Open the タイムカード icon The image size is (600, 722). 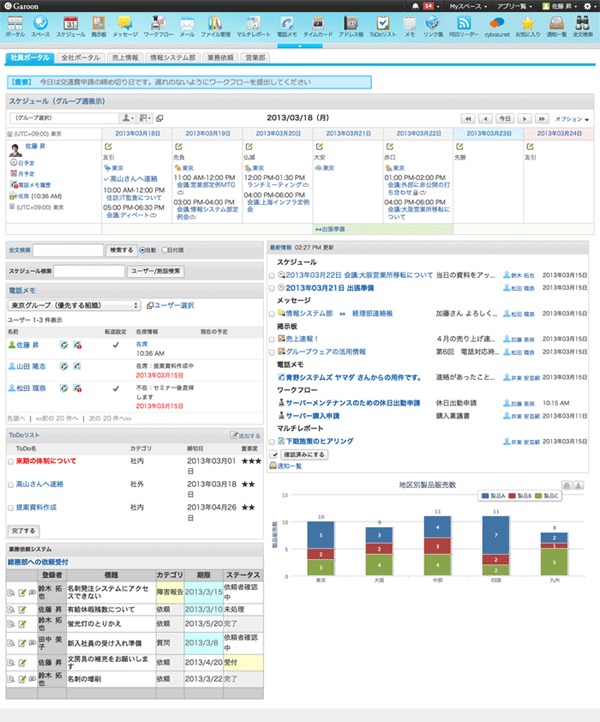pyautogui.click(x=318, y=24)
